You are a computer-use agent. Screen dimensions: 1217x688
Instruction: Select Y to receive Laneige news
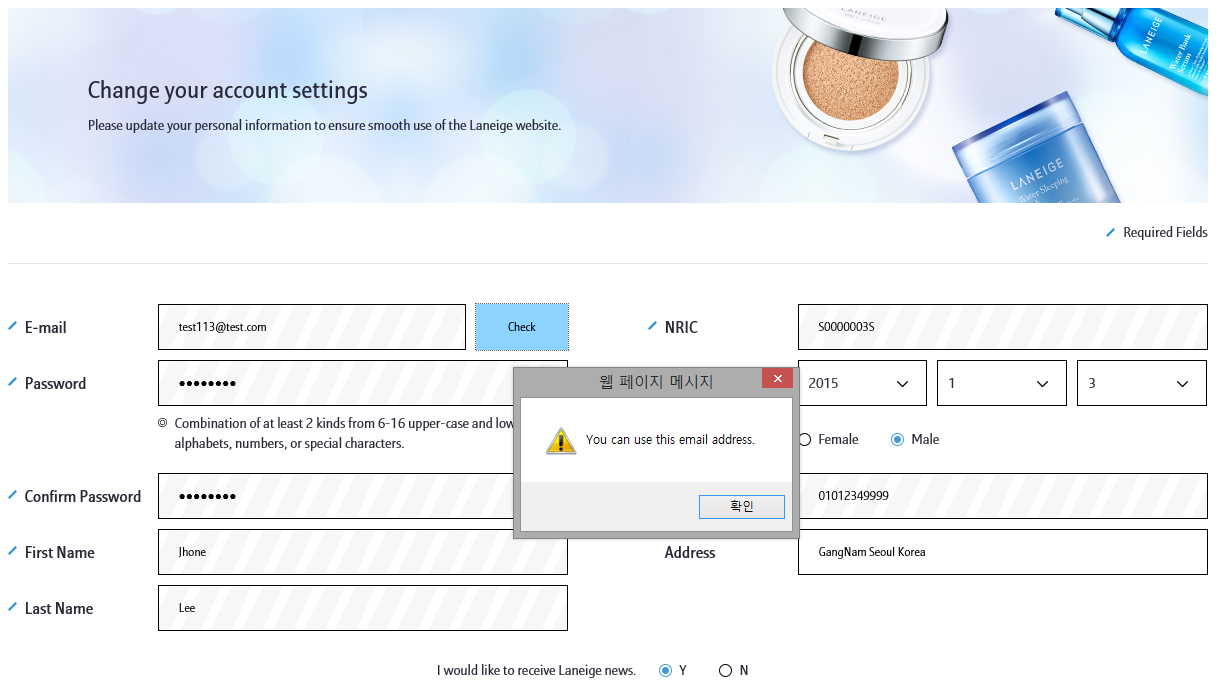665,671
